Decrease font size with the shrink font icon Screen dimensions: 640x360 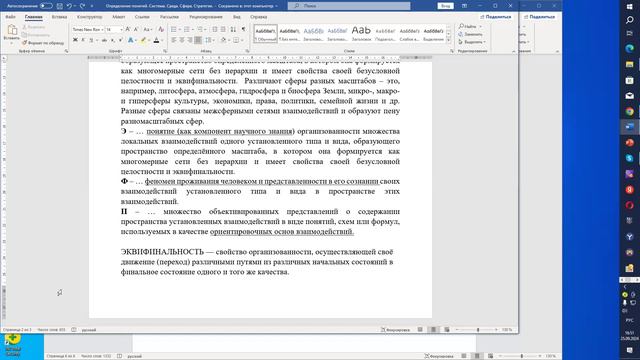pos(136,30)
